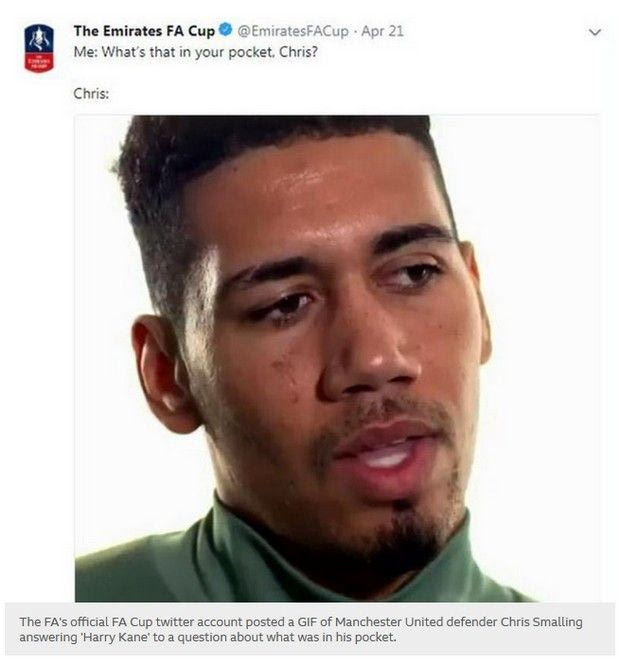The height and width of the screenshot is (665, 620).
Task: Click the trophy in the FA Cup crest
Action: coord(39,39)
